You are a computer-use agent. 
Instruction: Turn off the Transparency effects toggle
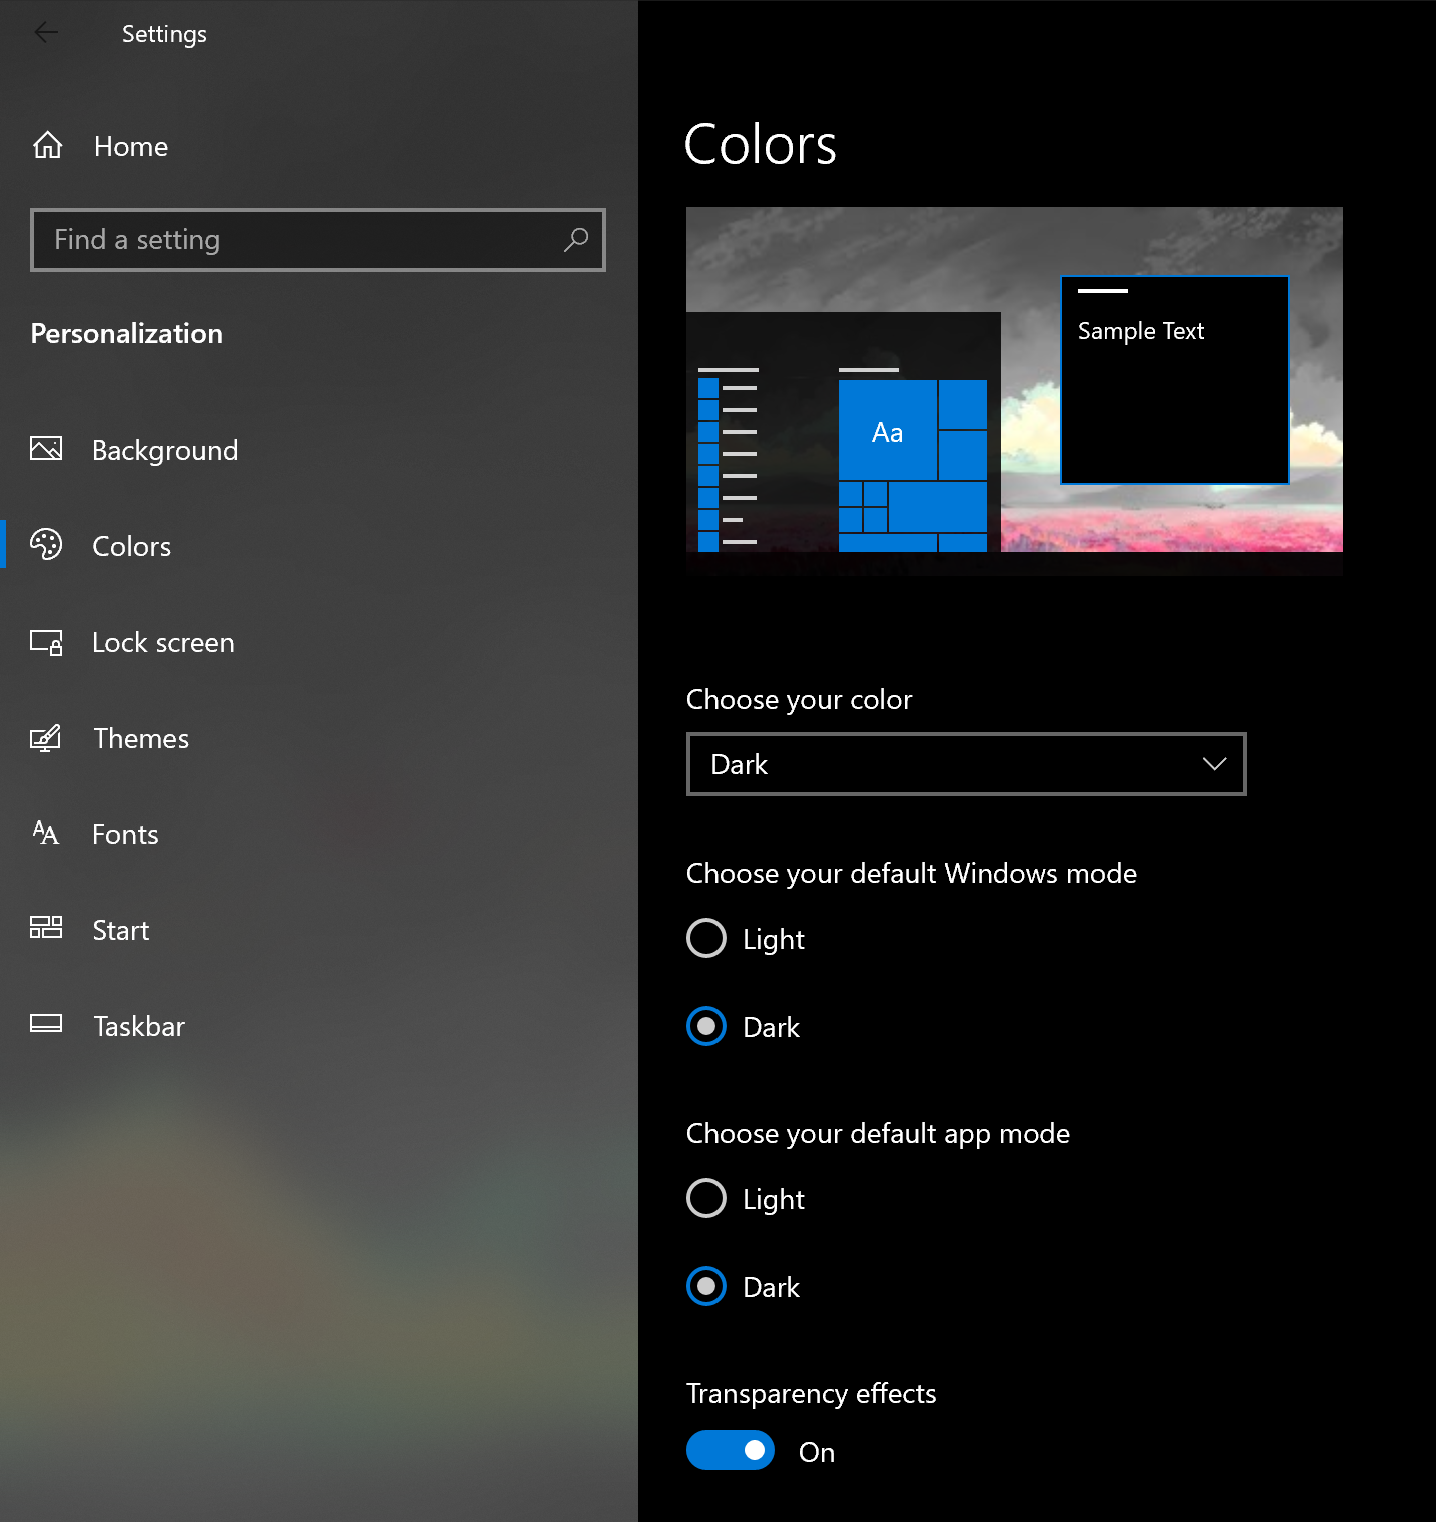pyautogui.click(x=730, y=1450)
